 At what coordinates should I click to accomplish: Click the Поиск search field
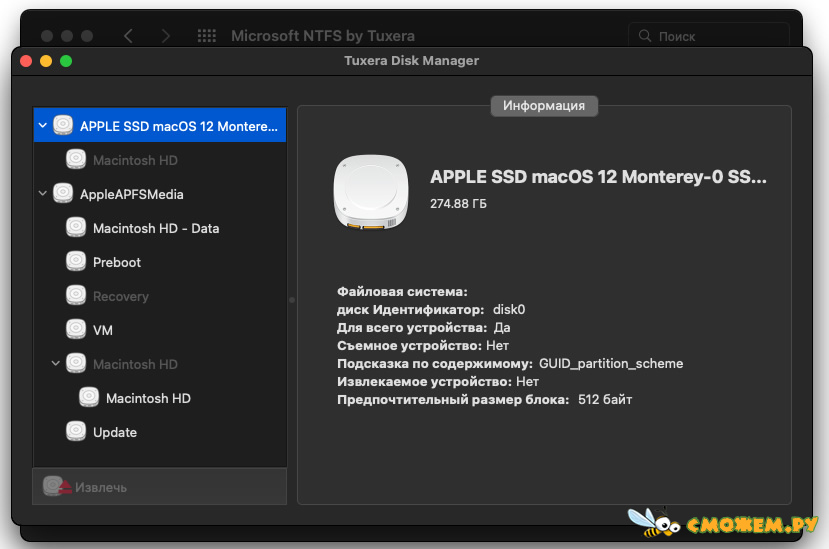click(708, 36)
